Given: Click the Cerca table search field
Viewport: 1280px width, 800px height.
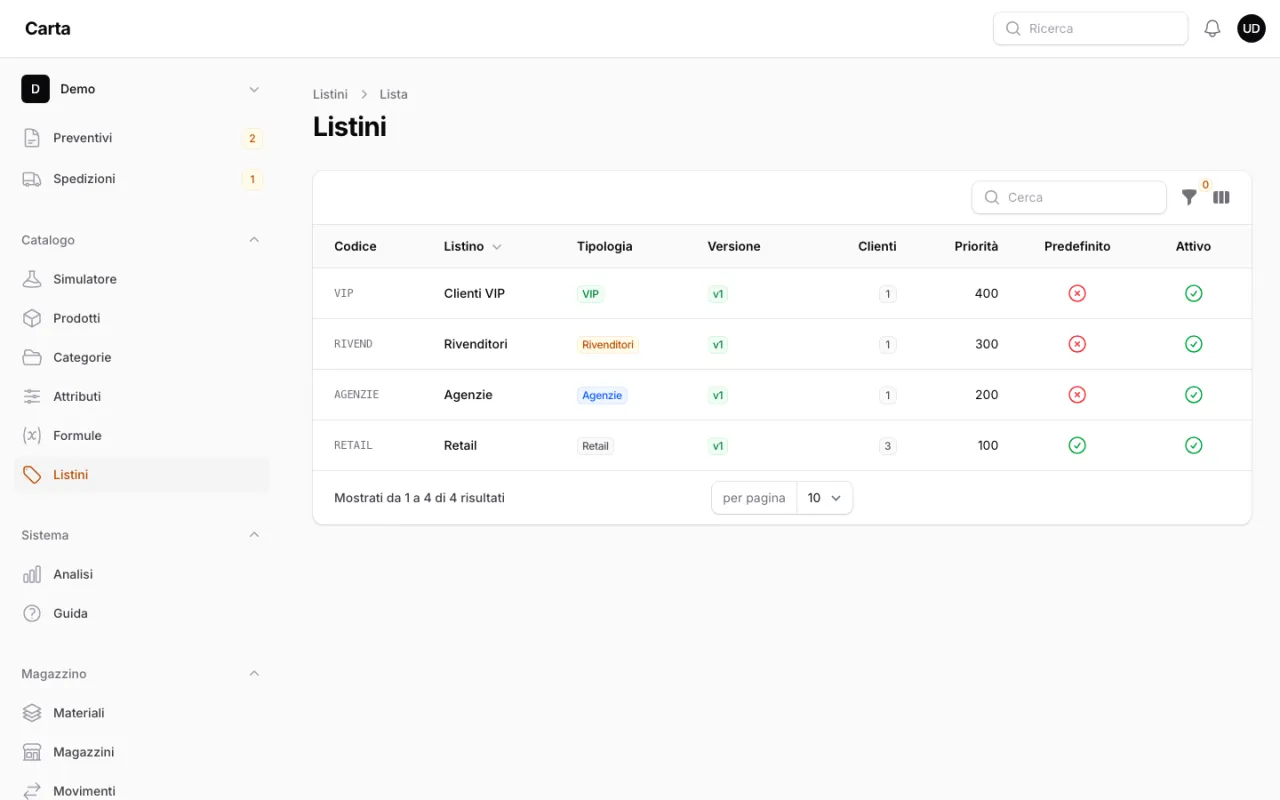Looking at the screenshot, I should coord(1069,197).
